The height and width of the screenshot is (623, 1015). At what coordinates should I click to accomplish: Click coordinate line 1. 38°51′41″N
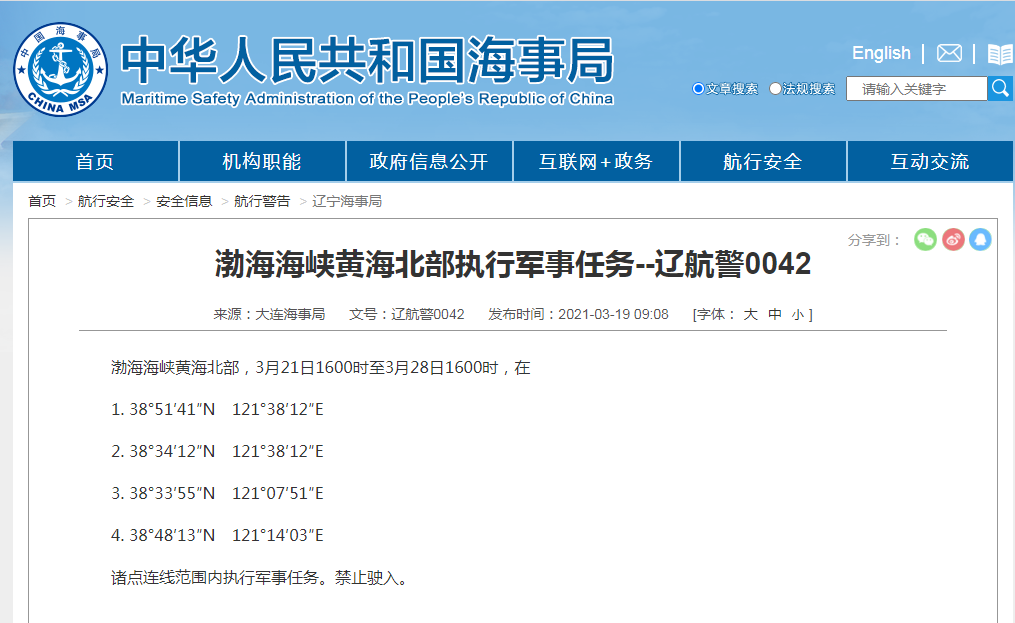(217, 409)
